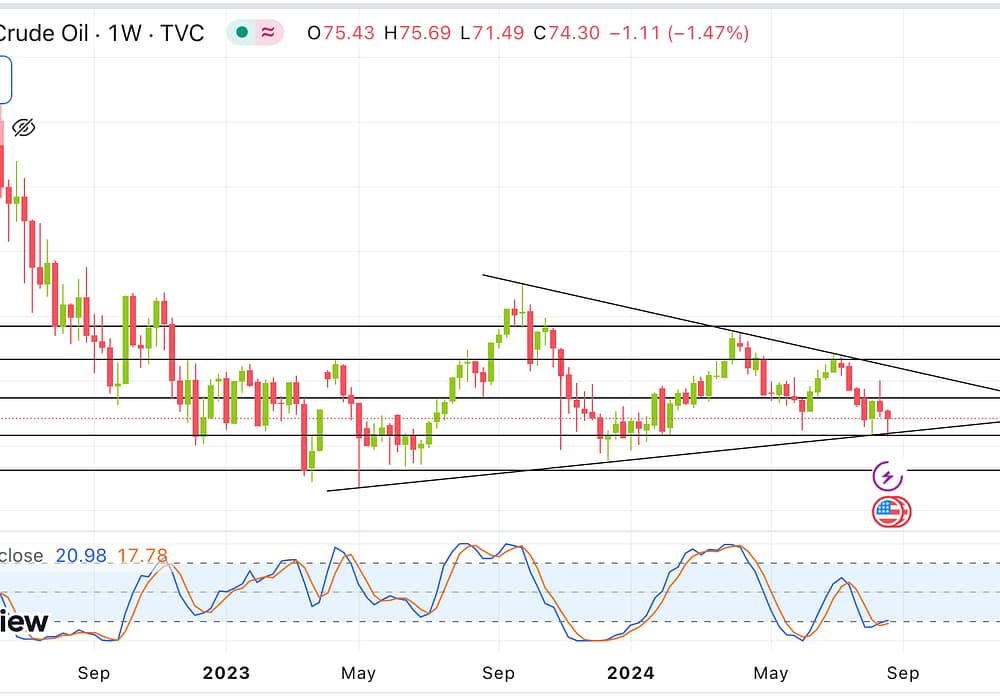This screenshot has width=1000, height=700.
Task: Toggle the crossed-out eye visibility icon
Action: pyautogui.click(x=23, y=127)
